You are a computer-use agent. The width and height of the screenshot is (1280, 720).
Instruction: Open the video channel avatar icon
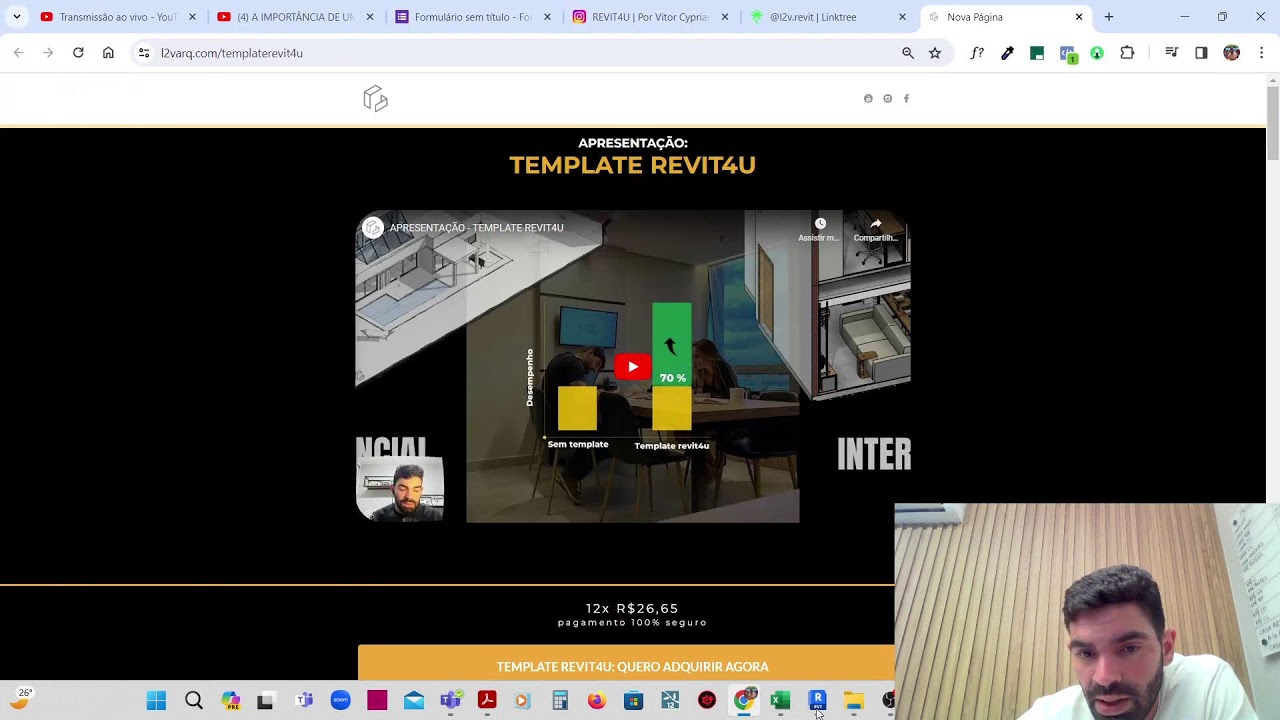tap(373, 228)
